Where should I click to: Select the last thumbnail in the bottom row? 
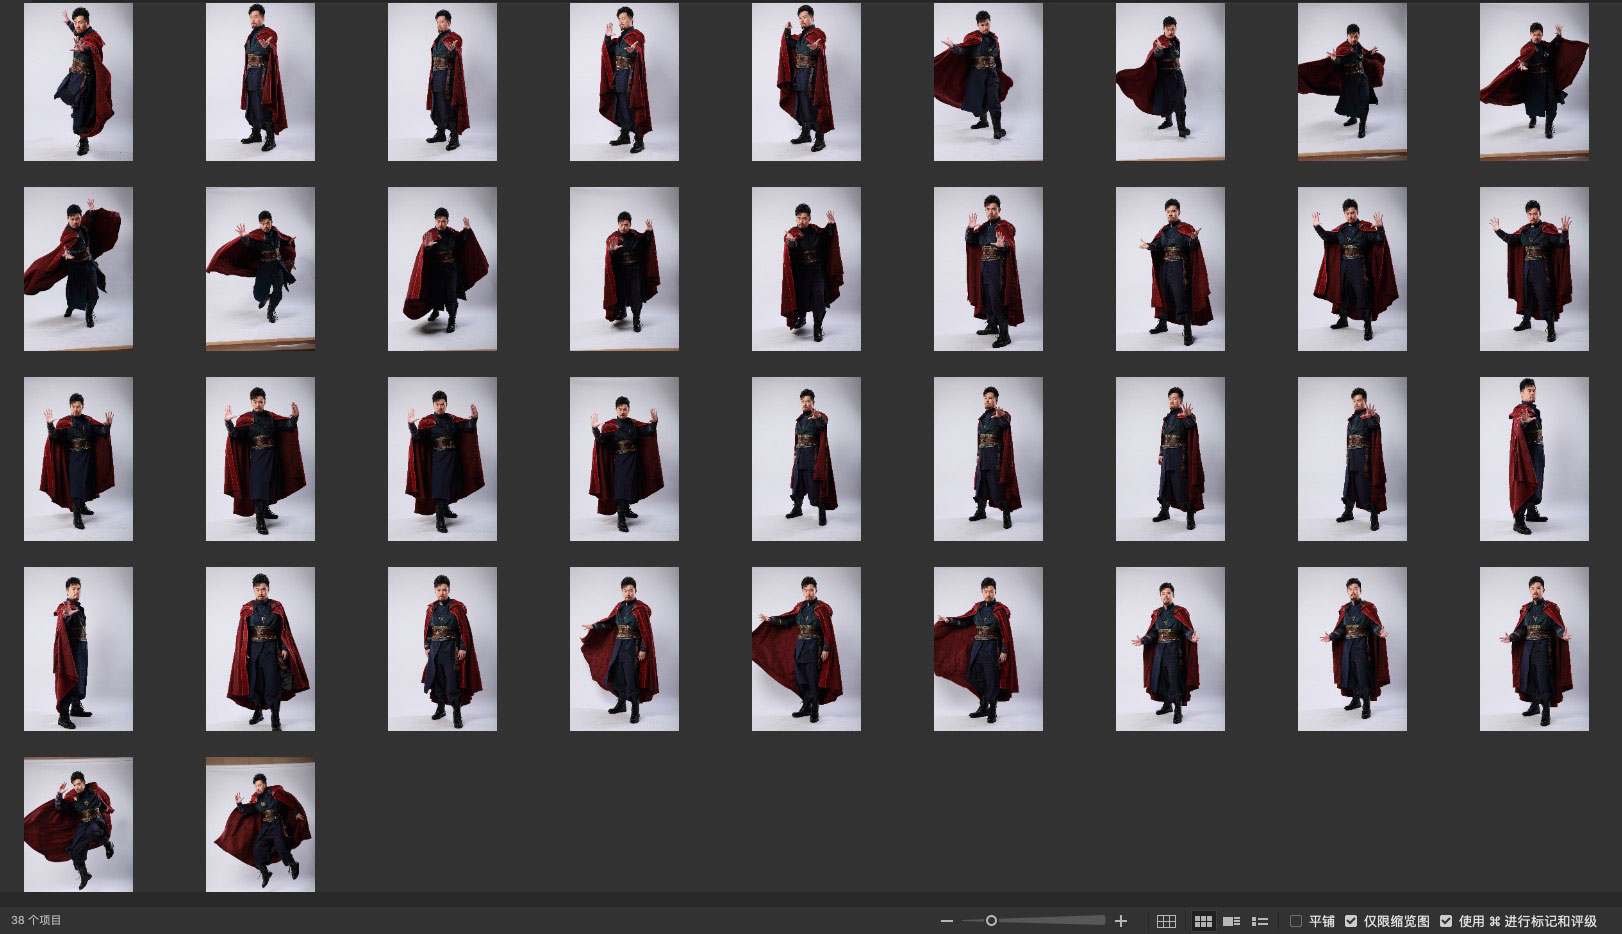(x=260, y=824)
